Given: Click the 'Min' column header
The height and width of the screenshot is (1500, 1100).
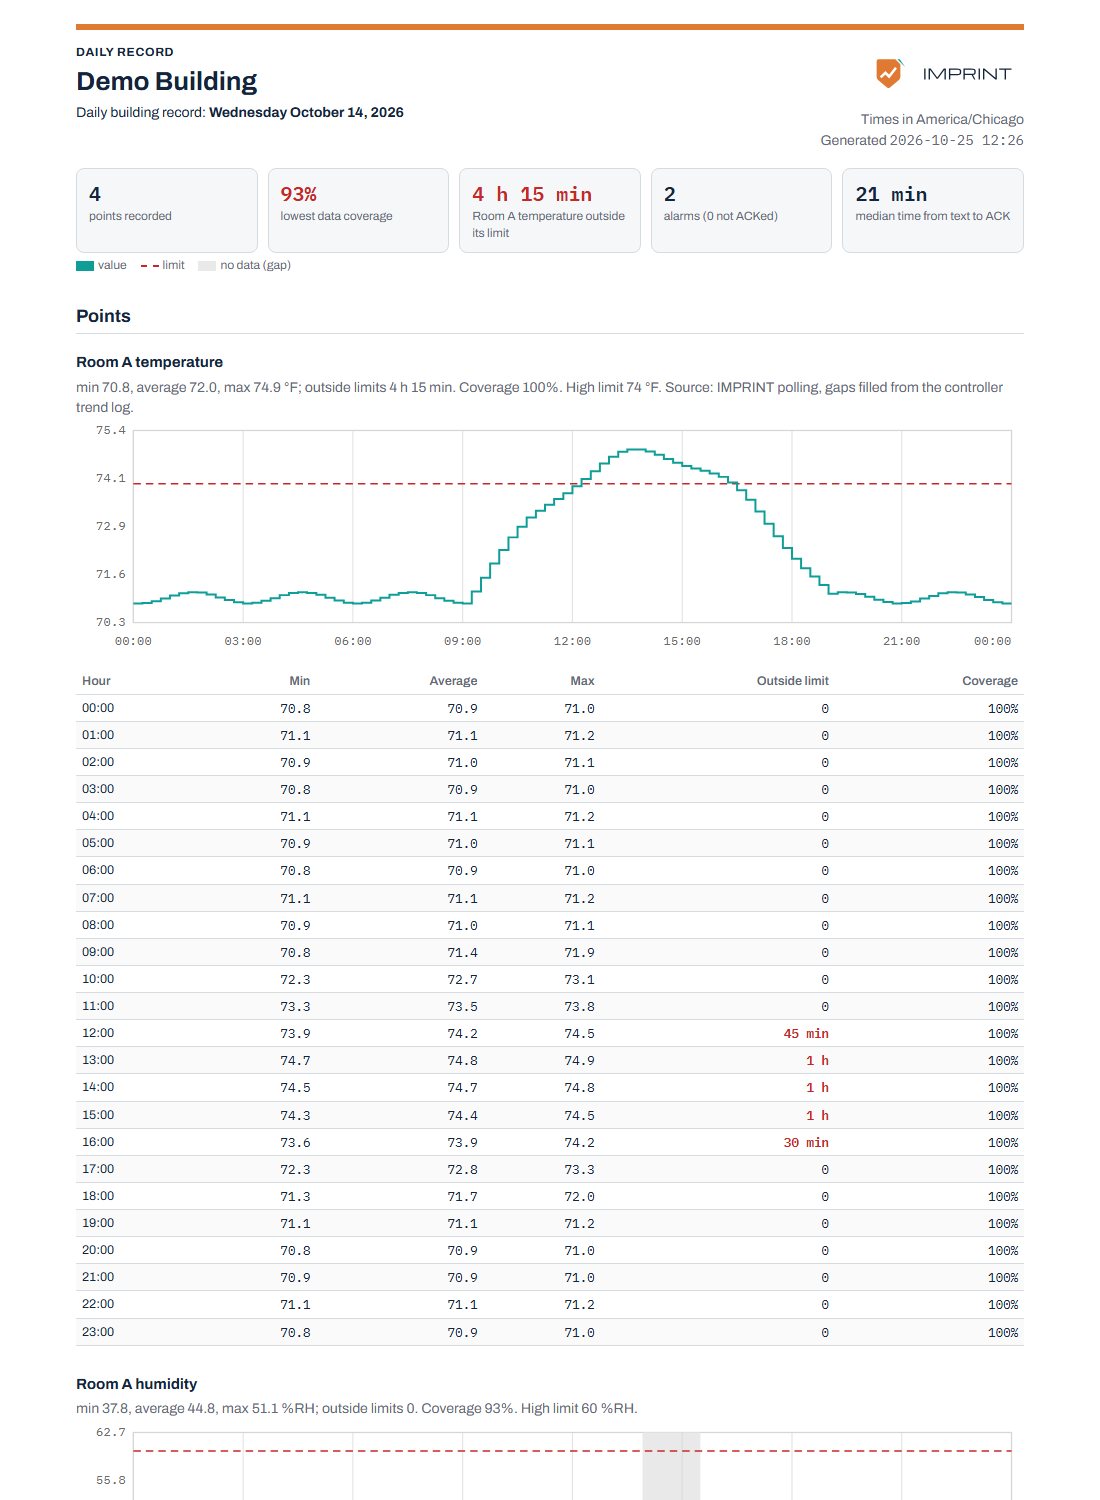Looking at the screenshot, I should coord(300,681).
